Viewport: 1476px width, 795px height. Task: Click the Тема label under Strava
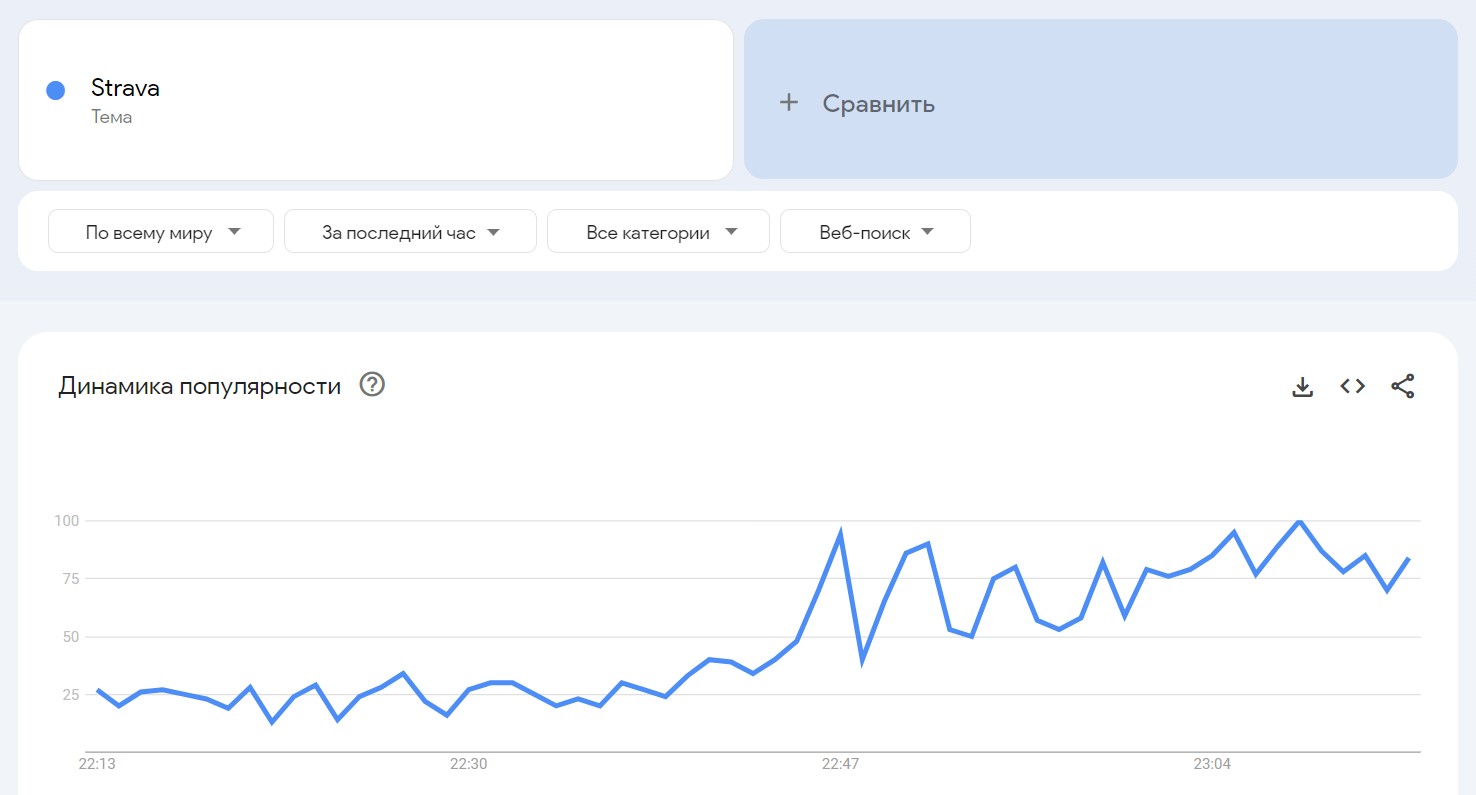click(x=111, y=117)
